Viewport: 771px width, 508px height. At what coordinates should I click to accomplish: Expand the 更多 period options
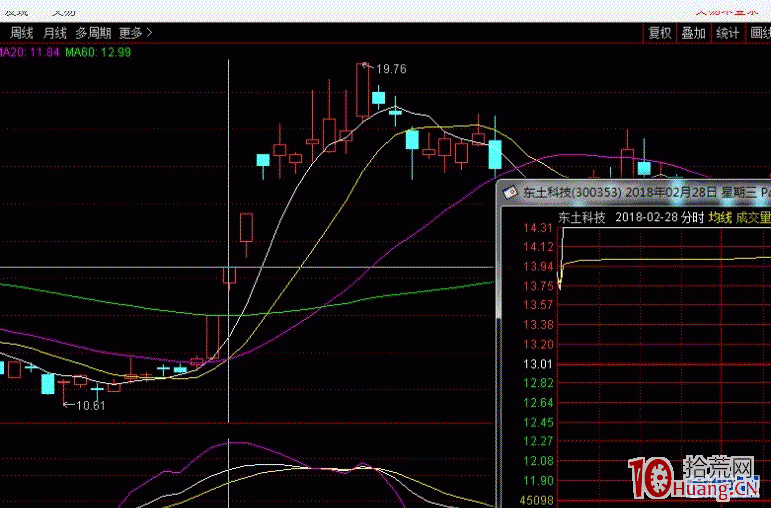click(135, 32)
